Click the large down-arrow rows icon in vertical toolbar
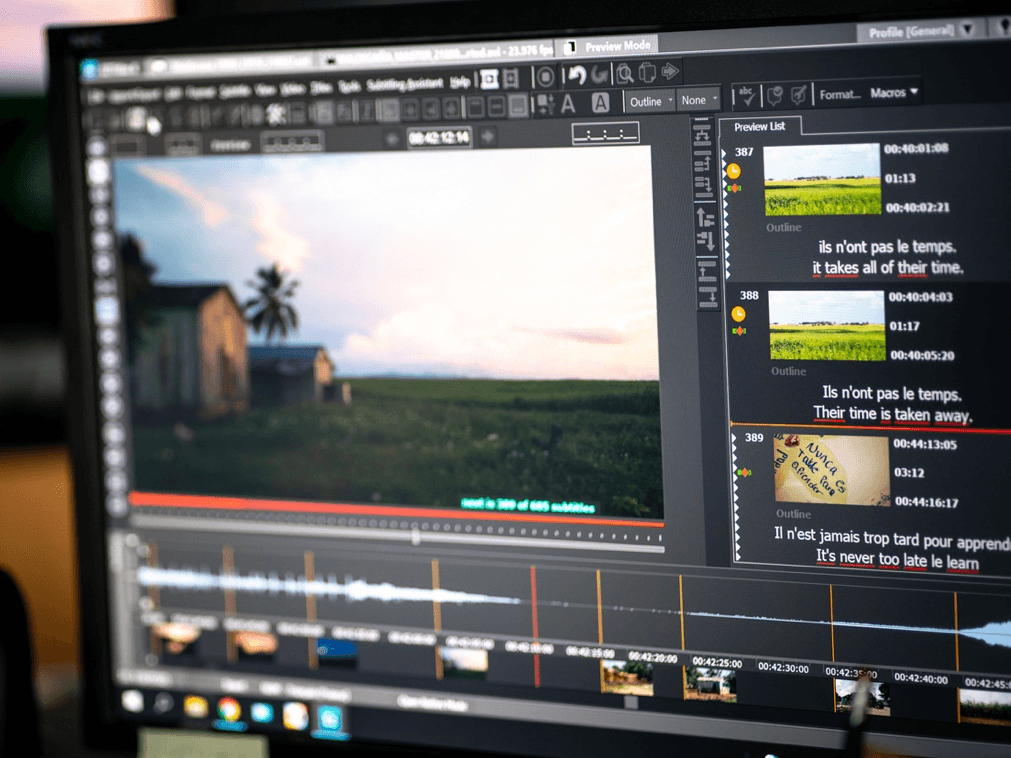Screen dimensions: 1011x758 706,240
